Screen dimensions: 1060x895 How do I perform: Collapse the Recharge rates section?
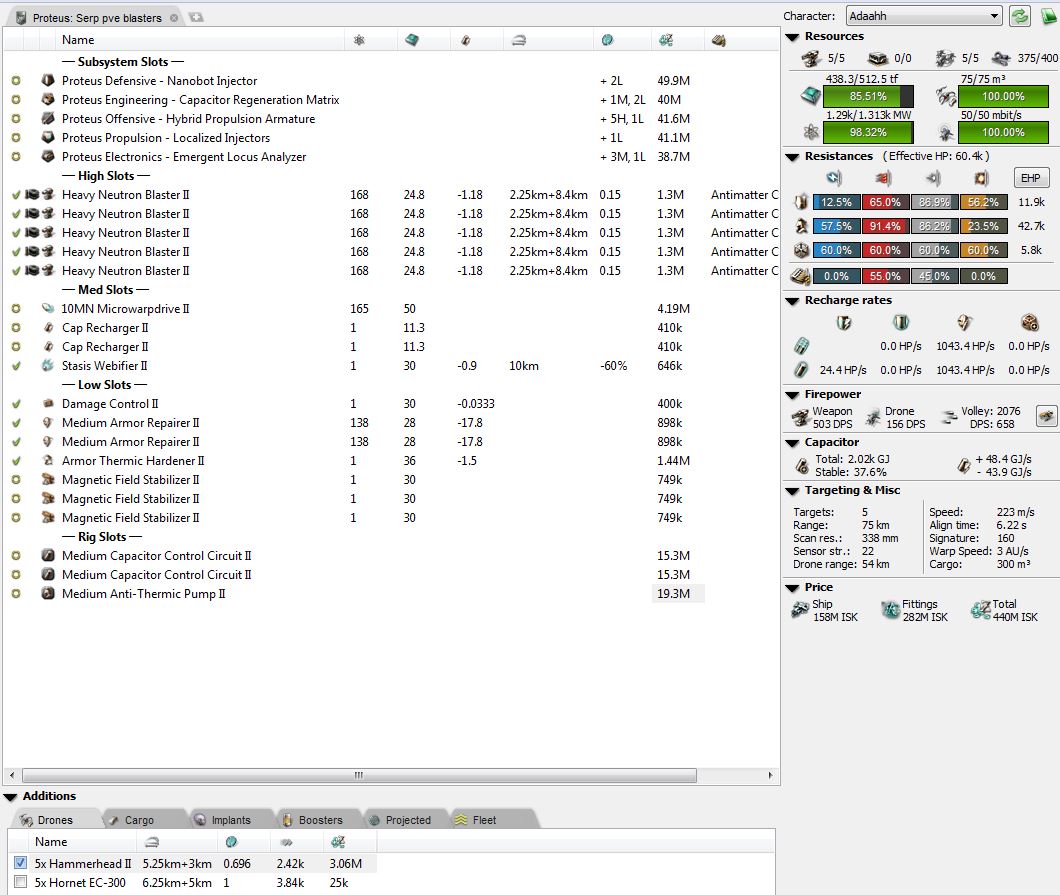[x=792, y=301]
